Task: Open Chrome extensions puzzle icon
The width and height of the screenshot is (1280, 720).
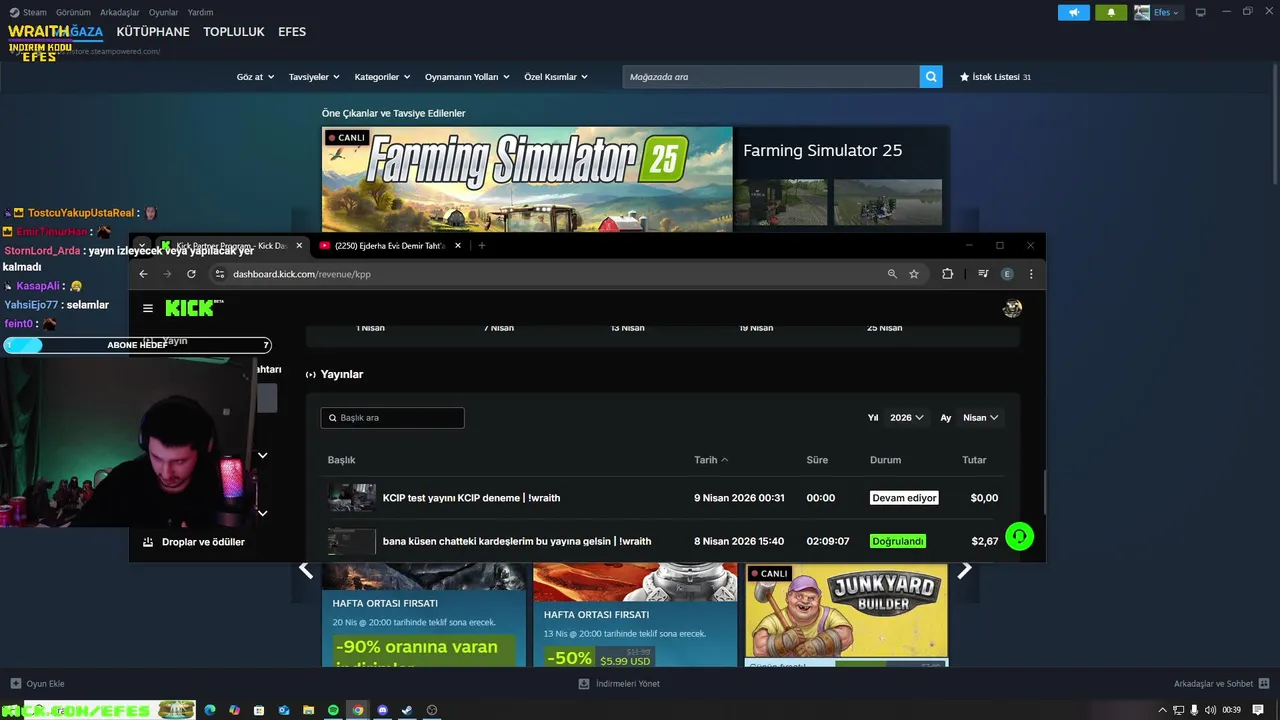Action: 947,274
